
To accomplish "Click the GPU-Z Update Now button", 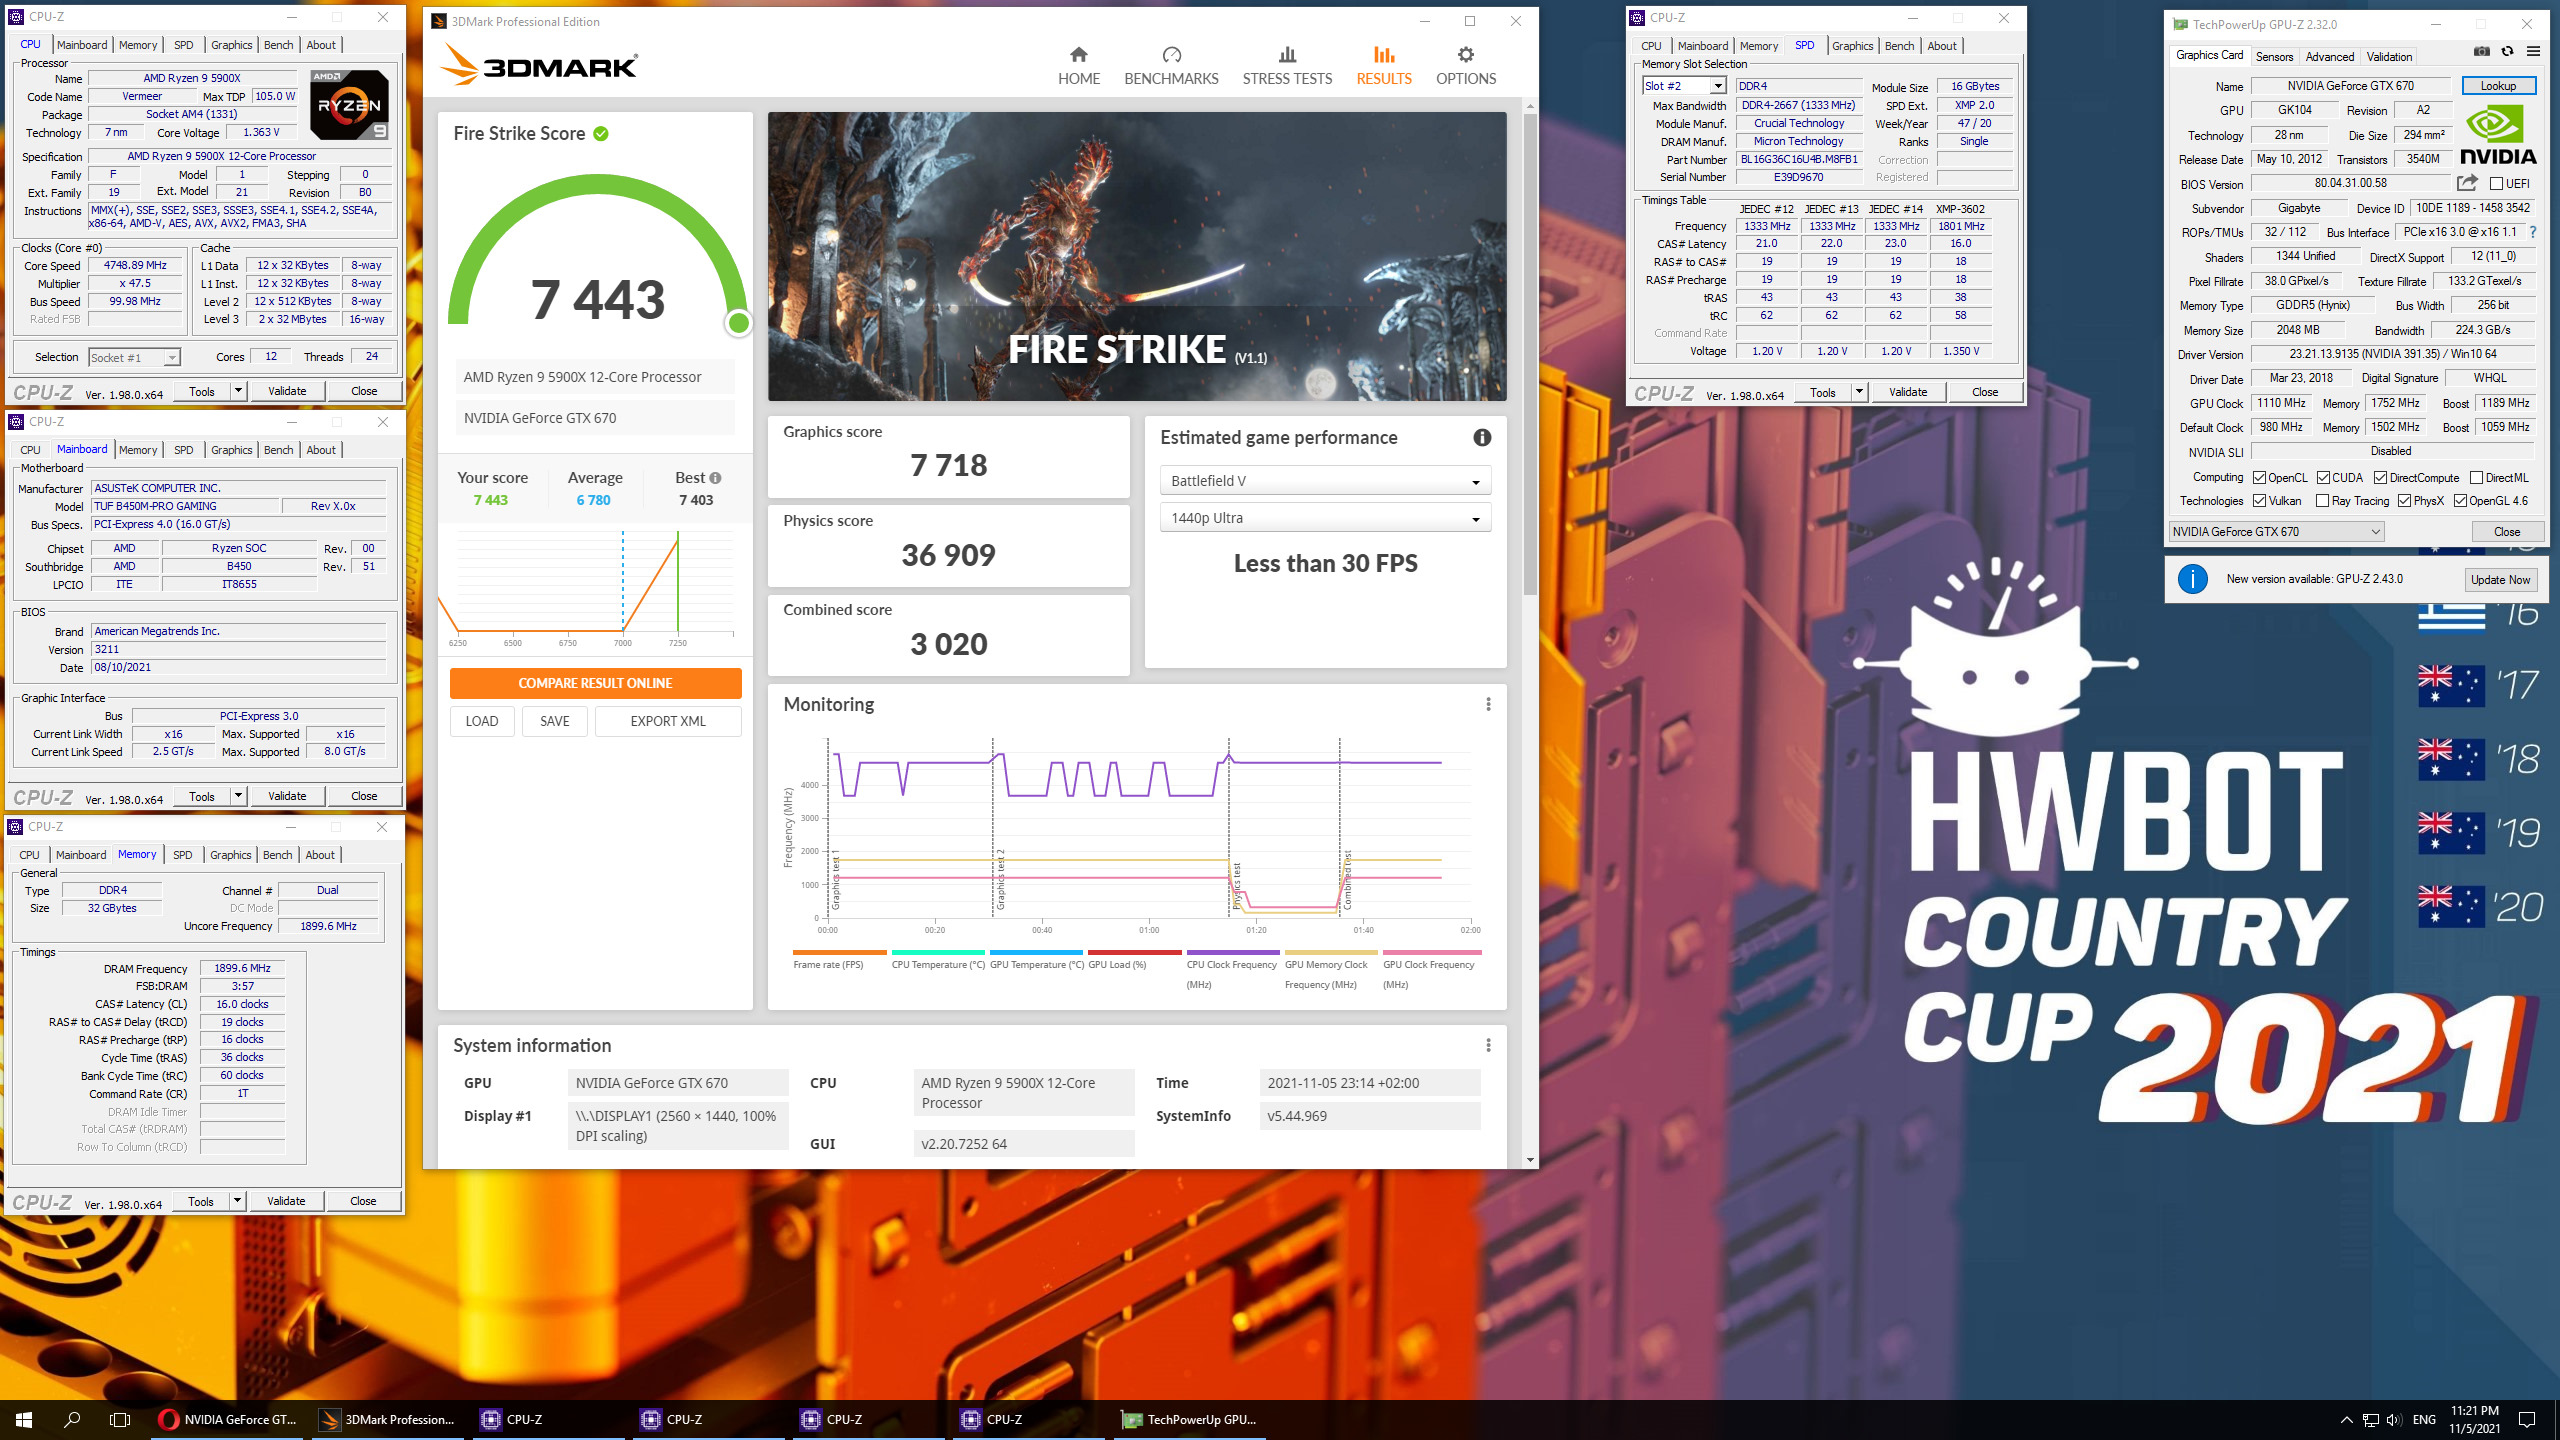I will [2500, 579].
